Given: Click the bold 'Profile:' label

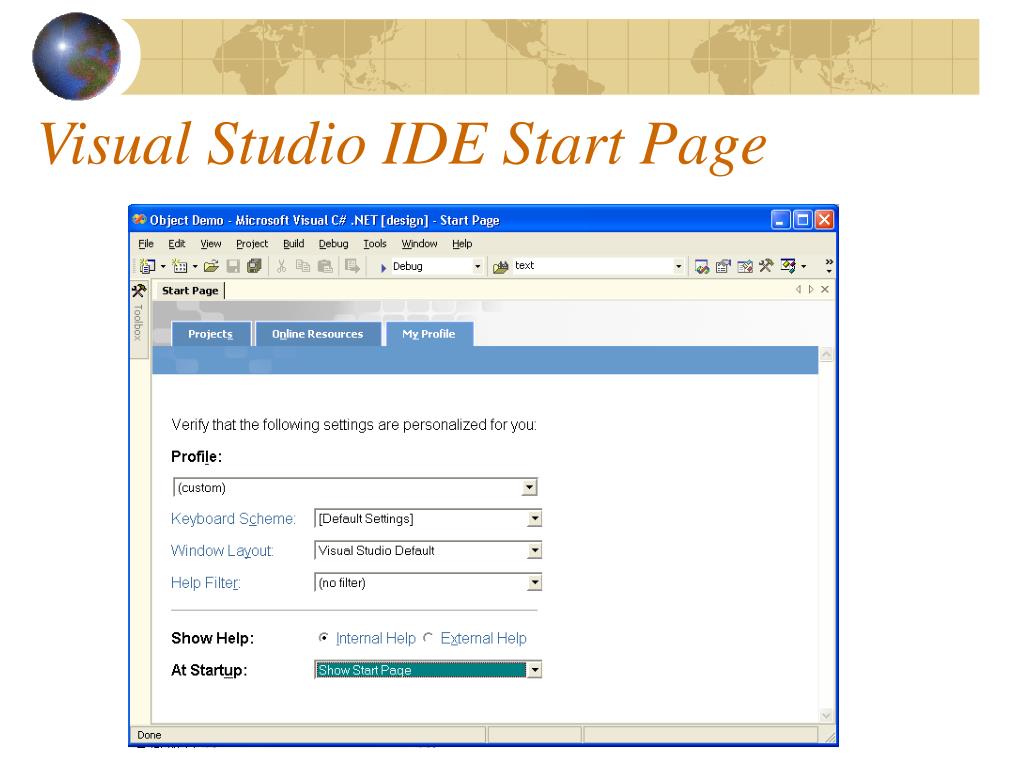Looking at the screenshot, I should point(197,456).
